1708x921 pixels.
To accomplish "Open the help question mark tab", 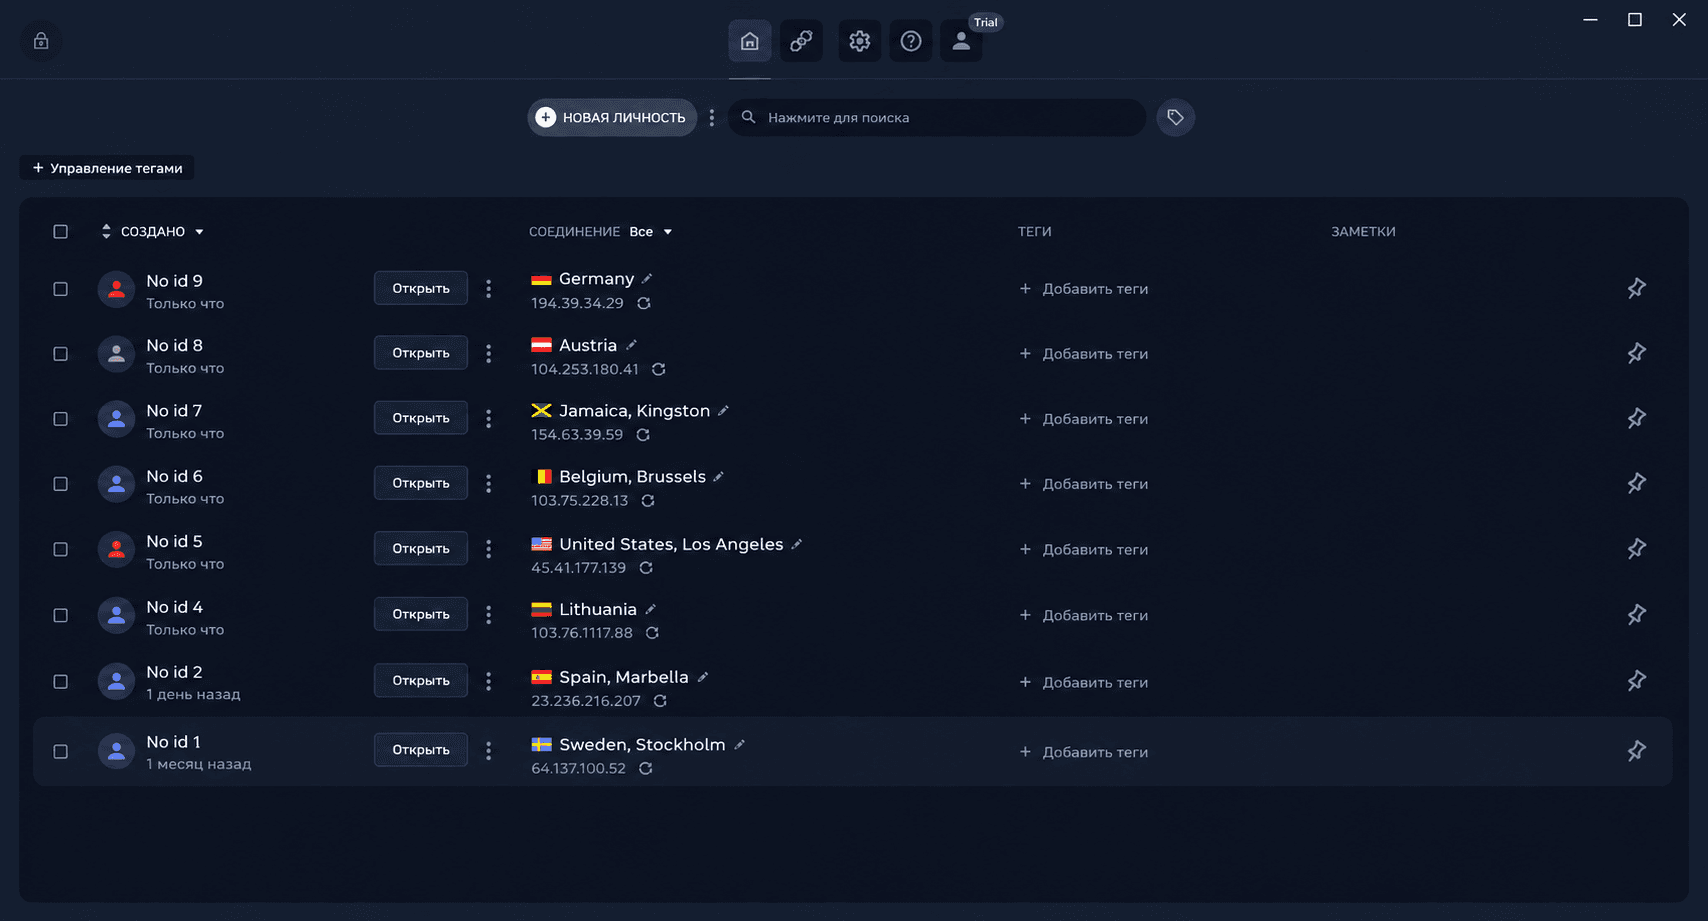I will [911, 41].
